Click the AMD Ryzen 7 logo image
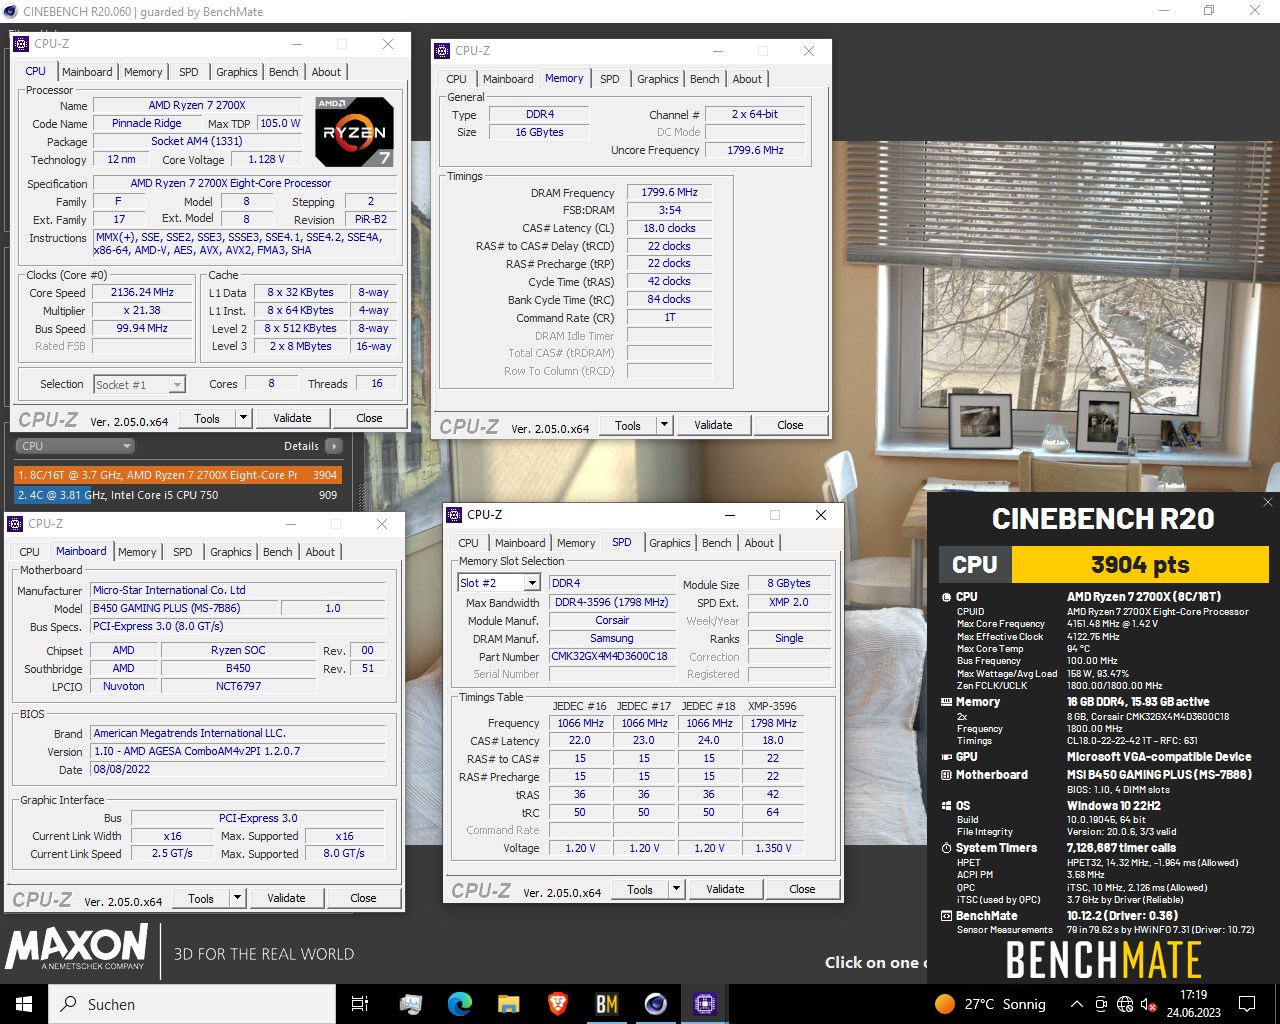The width and height of the screenshot is (1280, 1024). coord(354,132)
